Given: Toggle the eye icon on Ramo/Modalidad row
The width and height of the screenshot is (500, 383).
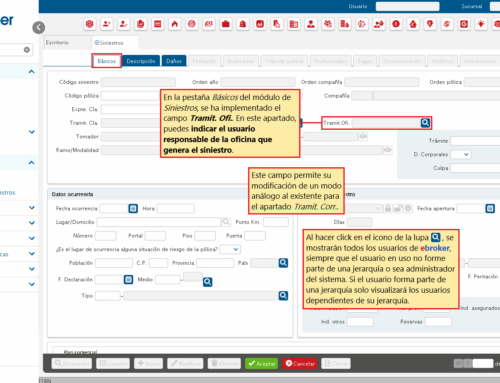Looking at the screenshot, I should point(387,150).
